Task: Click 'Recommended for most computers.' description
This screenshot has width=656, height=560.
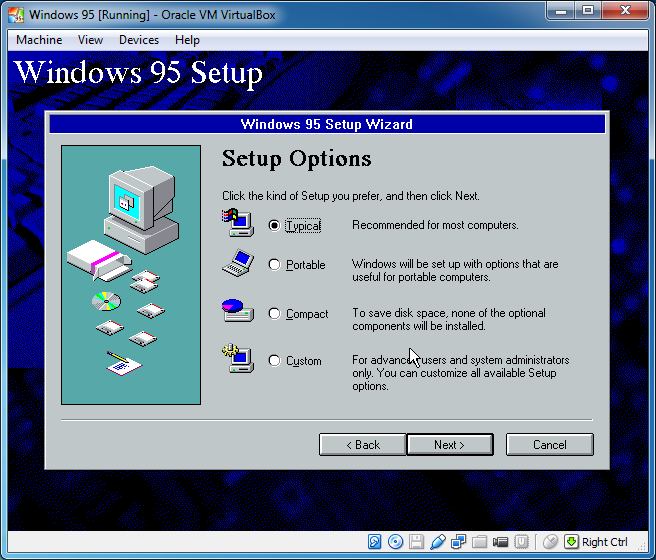Action: (x=435, y=225)
